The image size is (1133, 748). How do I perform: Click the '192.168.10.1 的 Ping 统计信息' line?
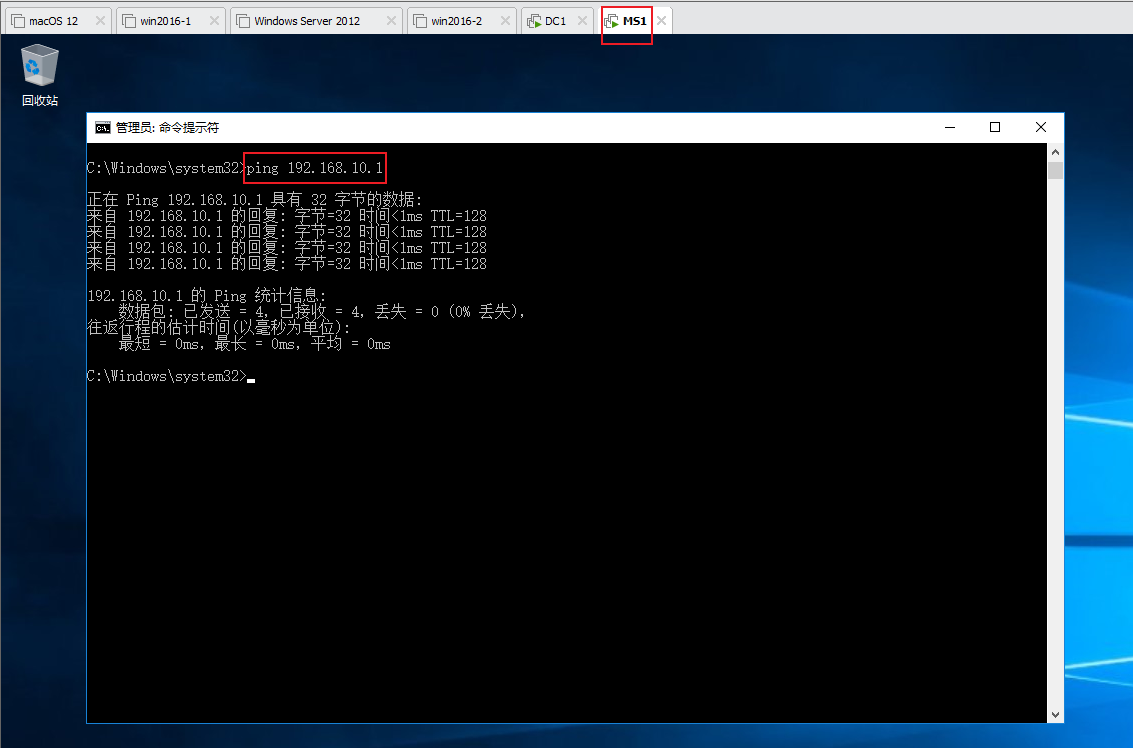click(207, 296)
